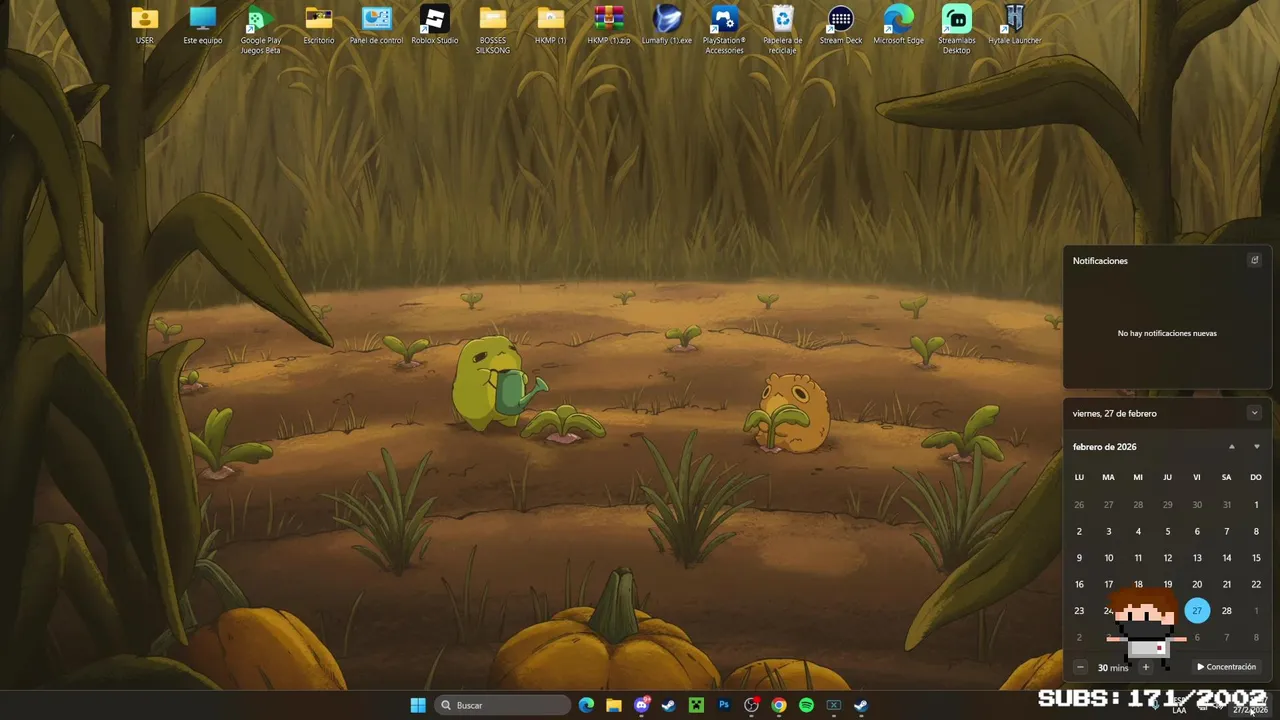Screen dimensions: 1280x720
Task: Open Microsoft Edge desktop shortcut
Action: click(x=899, y=25)
